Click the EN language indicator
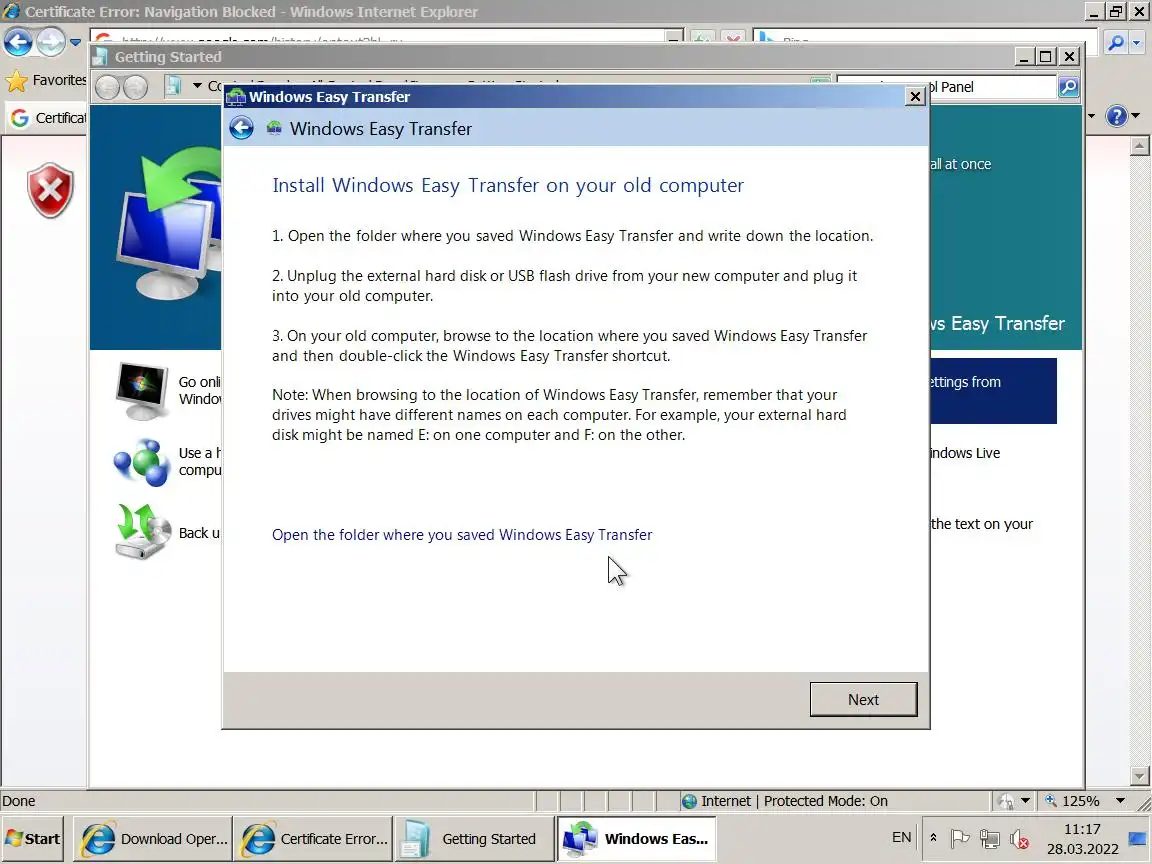Image resolution: width=1152 pixels, height=864 pixels. tap(901, 838)
